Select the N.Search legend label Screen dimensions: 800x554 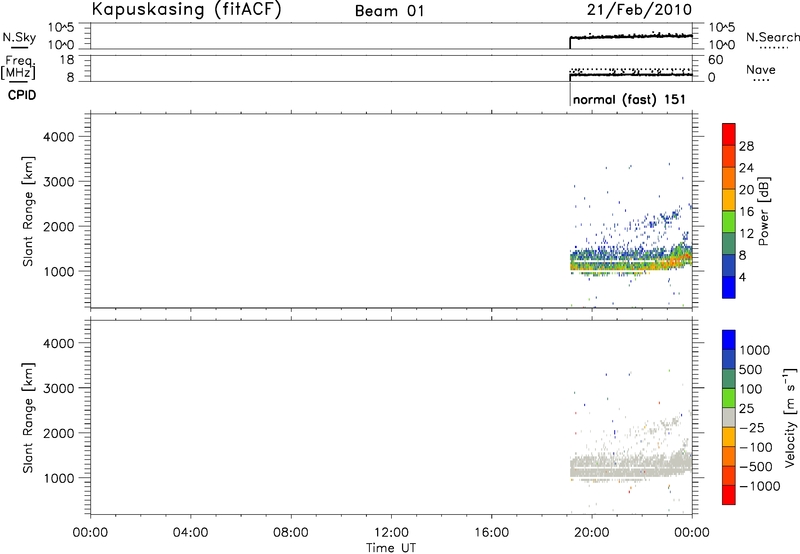772,37
